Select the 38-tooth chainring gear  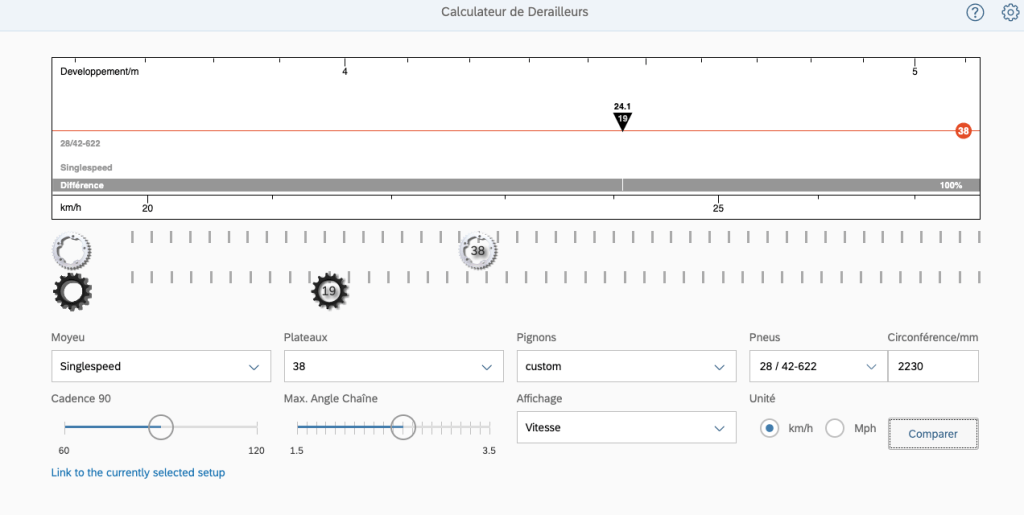[478, 251]
